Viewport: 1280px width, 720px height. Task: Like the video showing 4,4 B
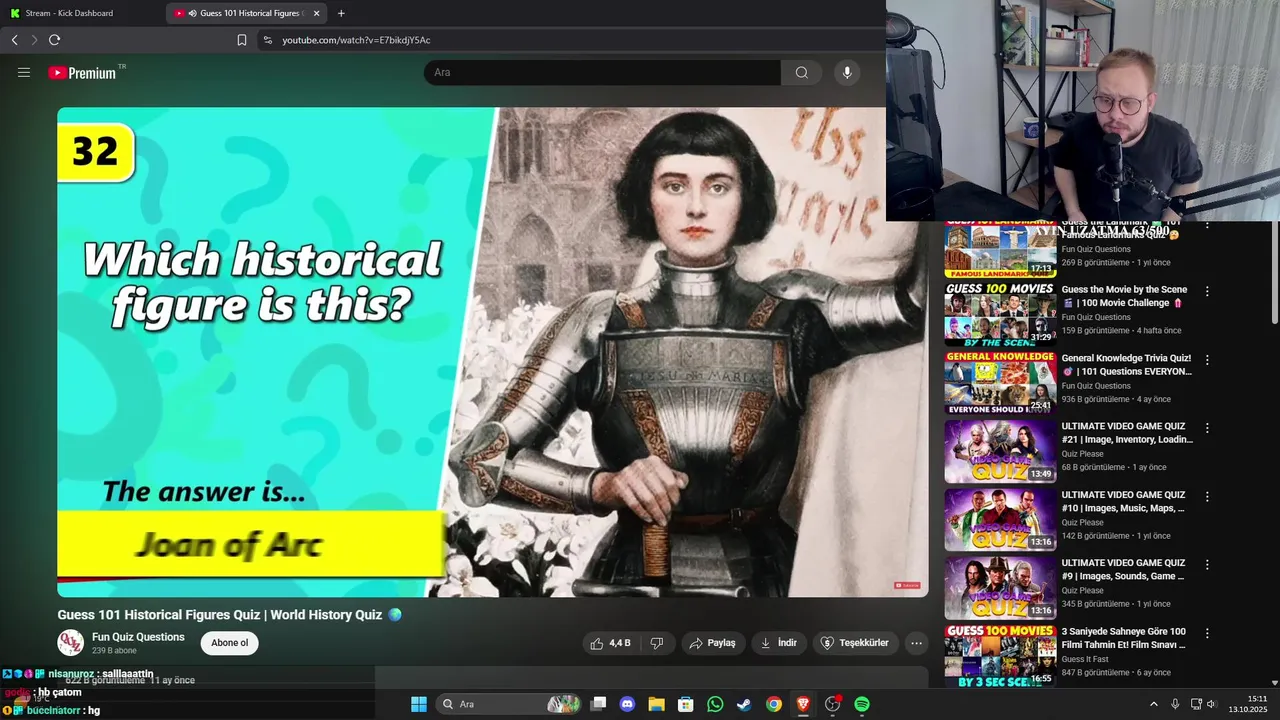tap(611, 643)
